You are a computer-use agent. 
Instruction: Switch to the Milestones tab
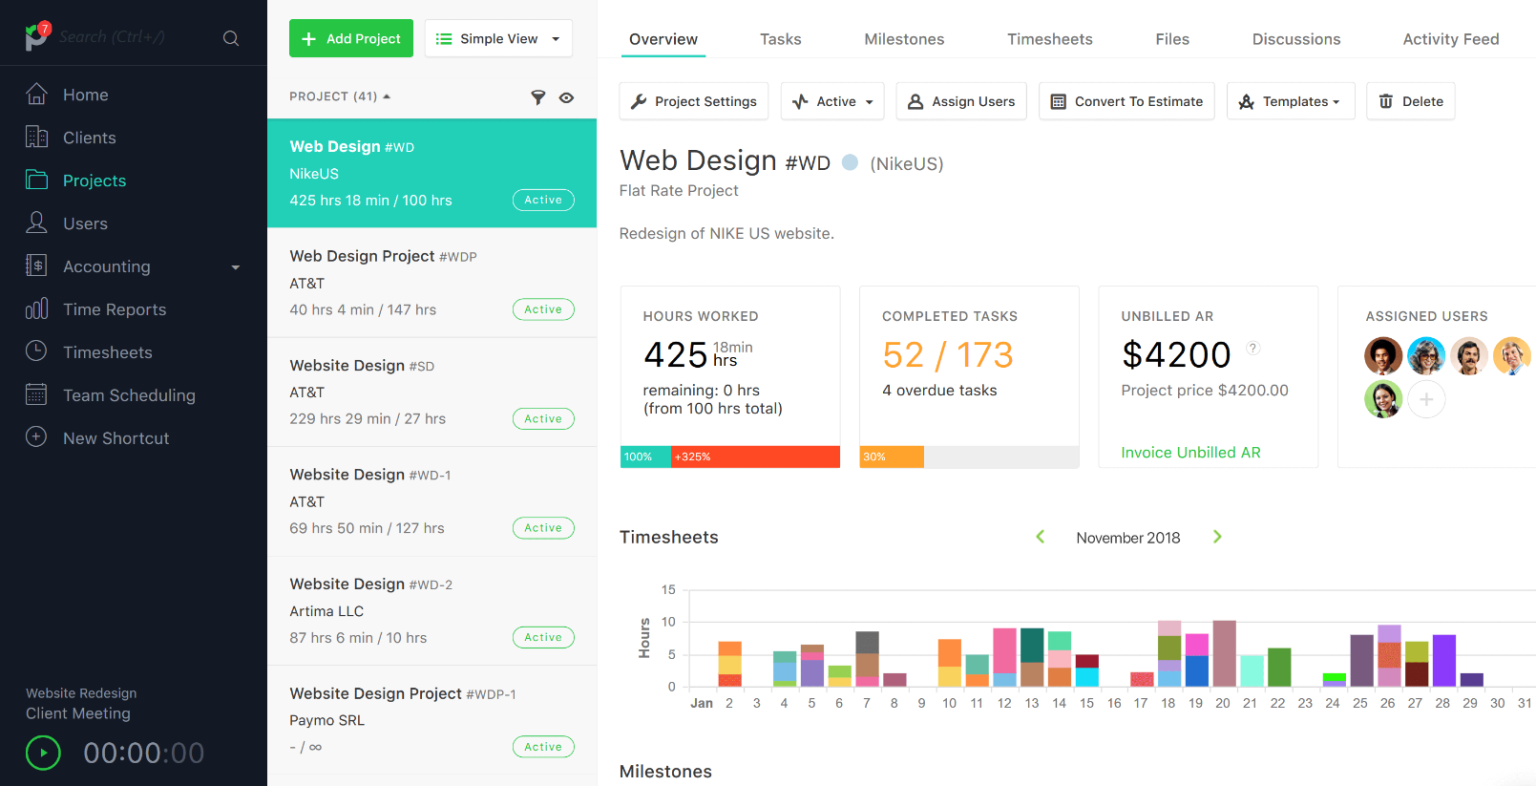[904, 39]
